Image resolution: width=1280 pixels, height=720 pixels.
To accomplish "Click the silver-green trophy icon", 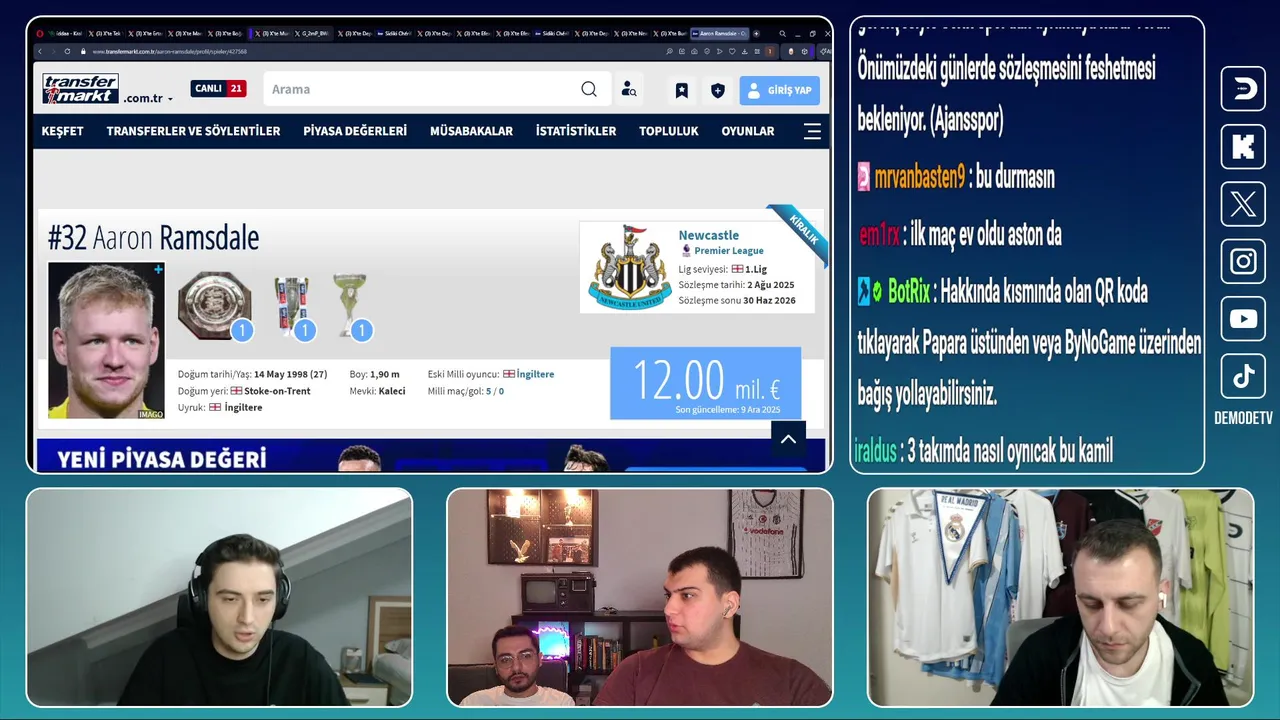I will (351, 306).
